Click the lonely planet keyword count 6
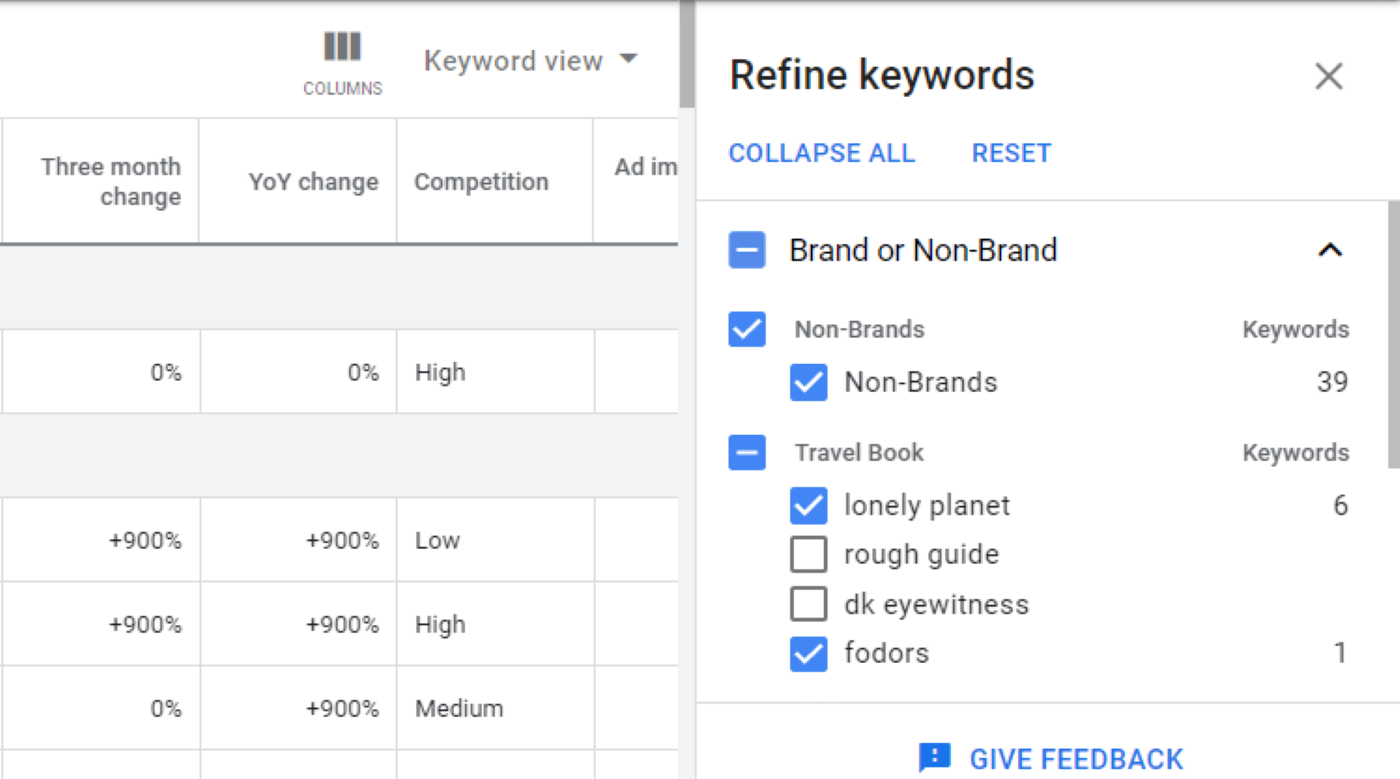The height and width of the screenshot is (779, 1400). [x=1340, y=505]
